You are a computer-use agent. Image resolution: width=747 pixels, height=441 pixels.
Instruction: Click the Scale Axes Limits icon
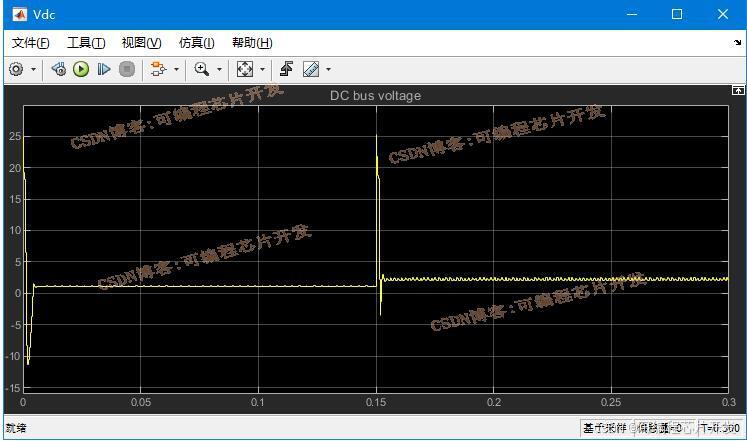[x=244, y=69]
